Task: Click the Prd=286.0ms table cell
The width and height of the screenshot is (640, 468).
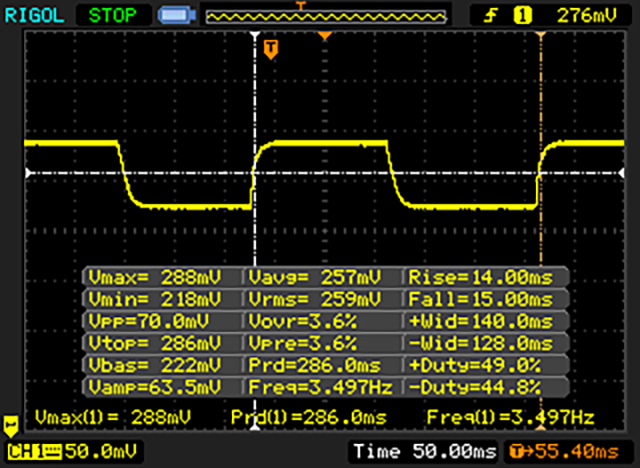Action: click(322, 365)
